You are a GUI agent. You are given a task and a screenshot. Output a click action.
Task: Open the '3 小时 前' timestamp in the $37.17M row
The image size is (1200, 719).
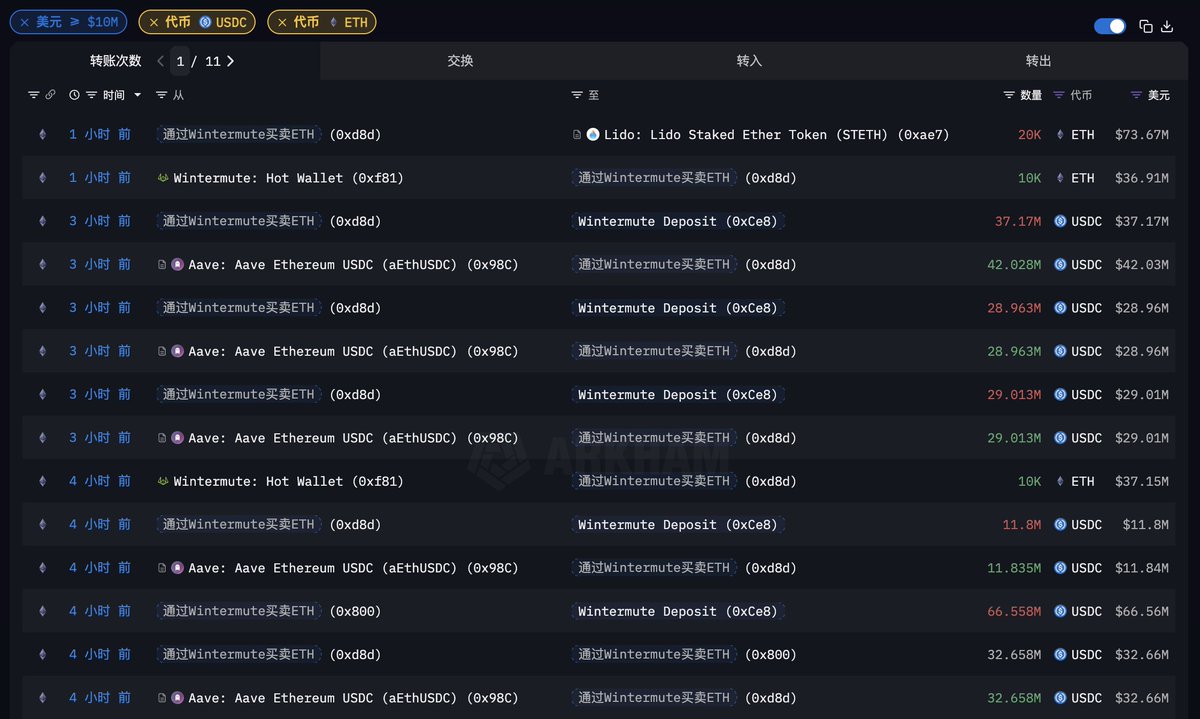click(100, 221)
